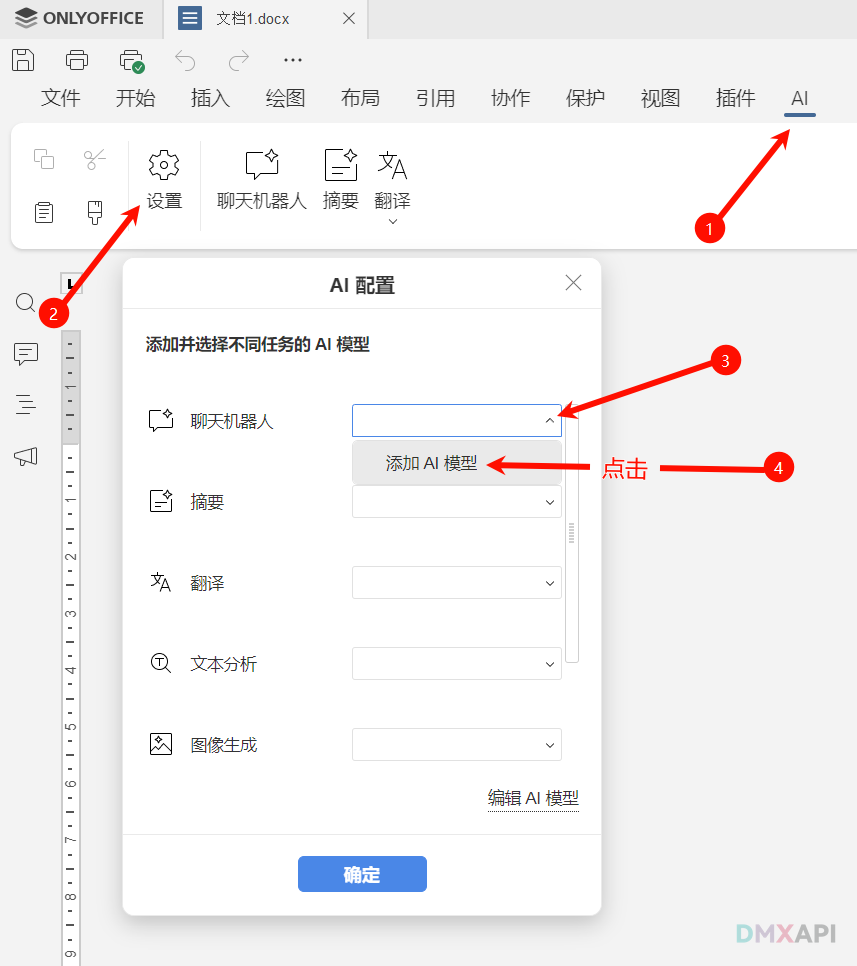
Task: Open the 文本分析 model dropdown
Action: [x=456, y=664]
